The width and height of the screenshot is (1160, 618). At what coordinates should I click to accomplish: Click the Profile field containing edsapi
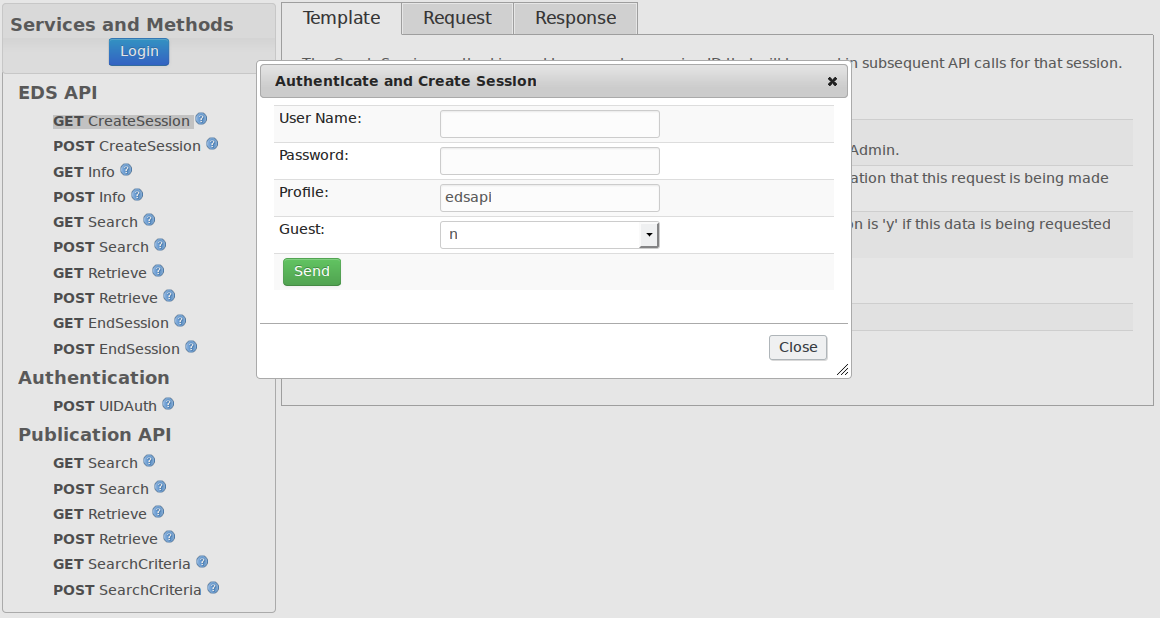(550, 198)
